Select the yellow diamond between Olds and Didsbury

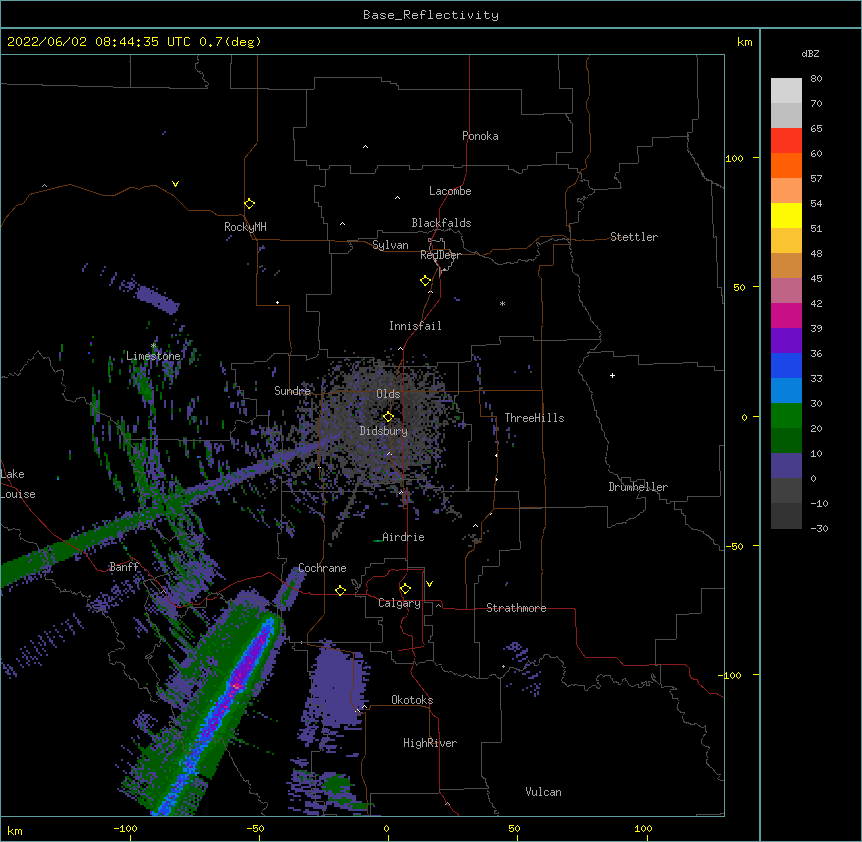[x=388, y=417]
